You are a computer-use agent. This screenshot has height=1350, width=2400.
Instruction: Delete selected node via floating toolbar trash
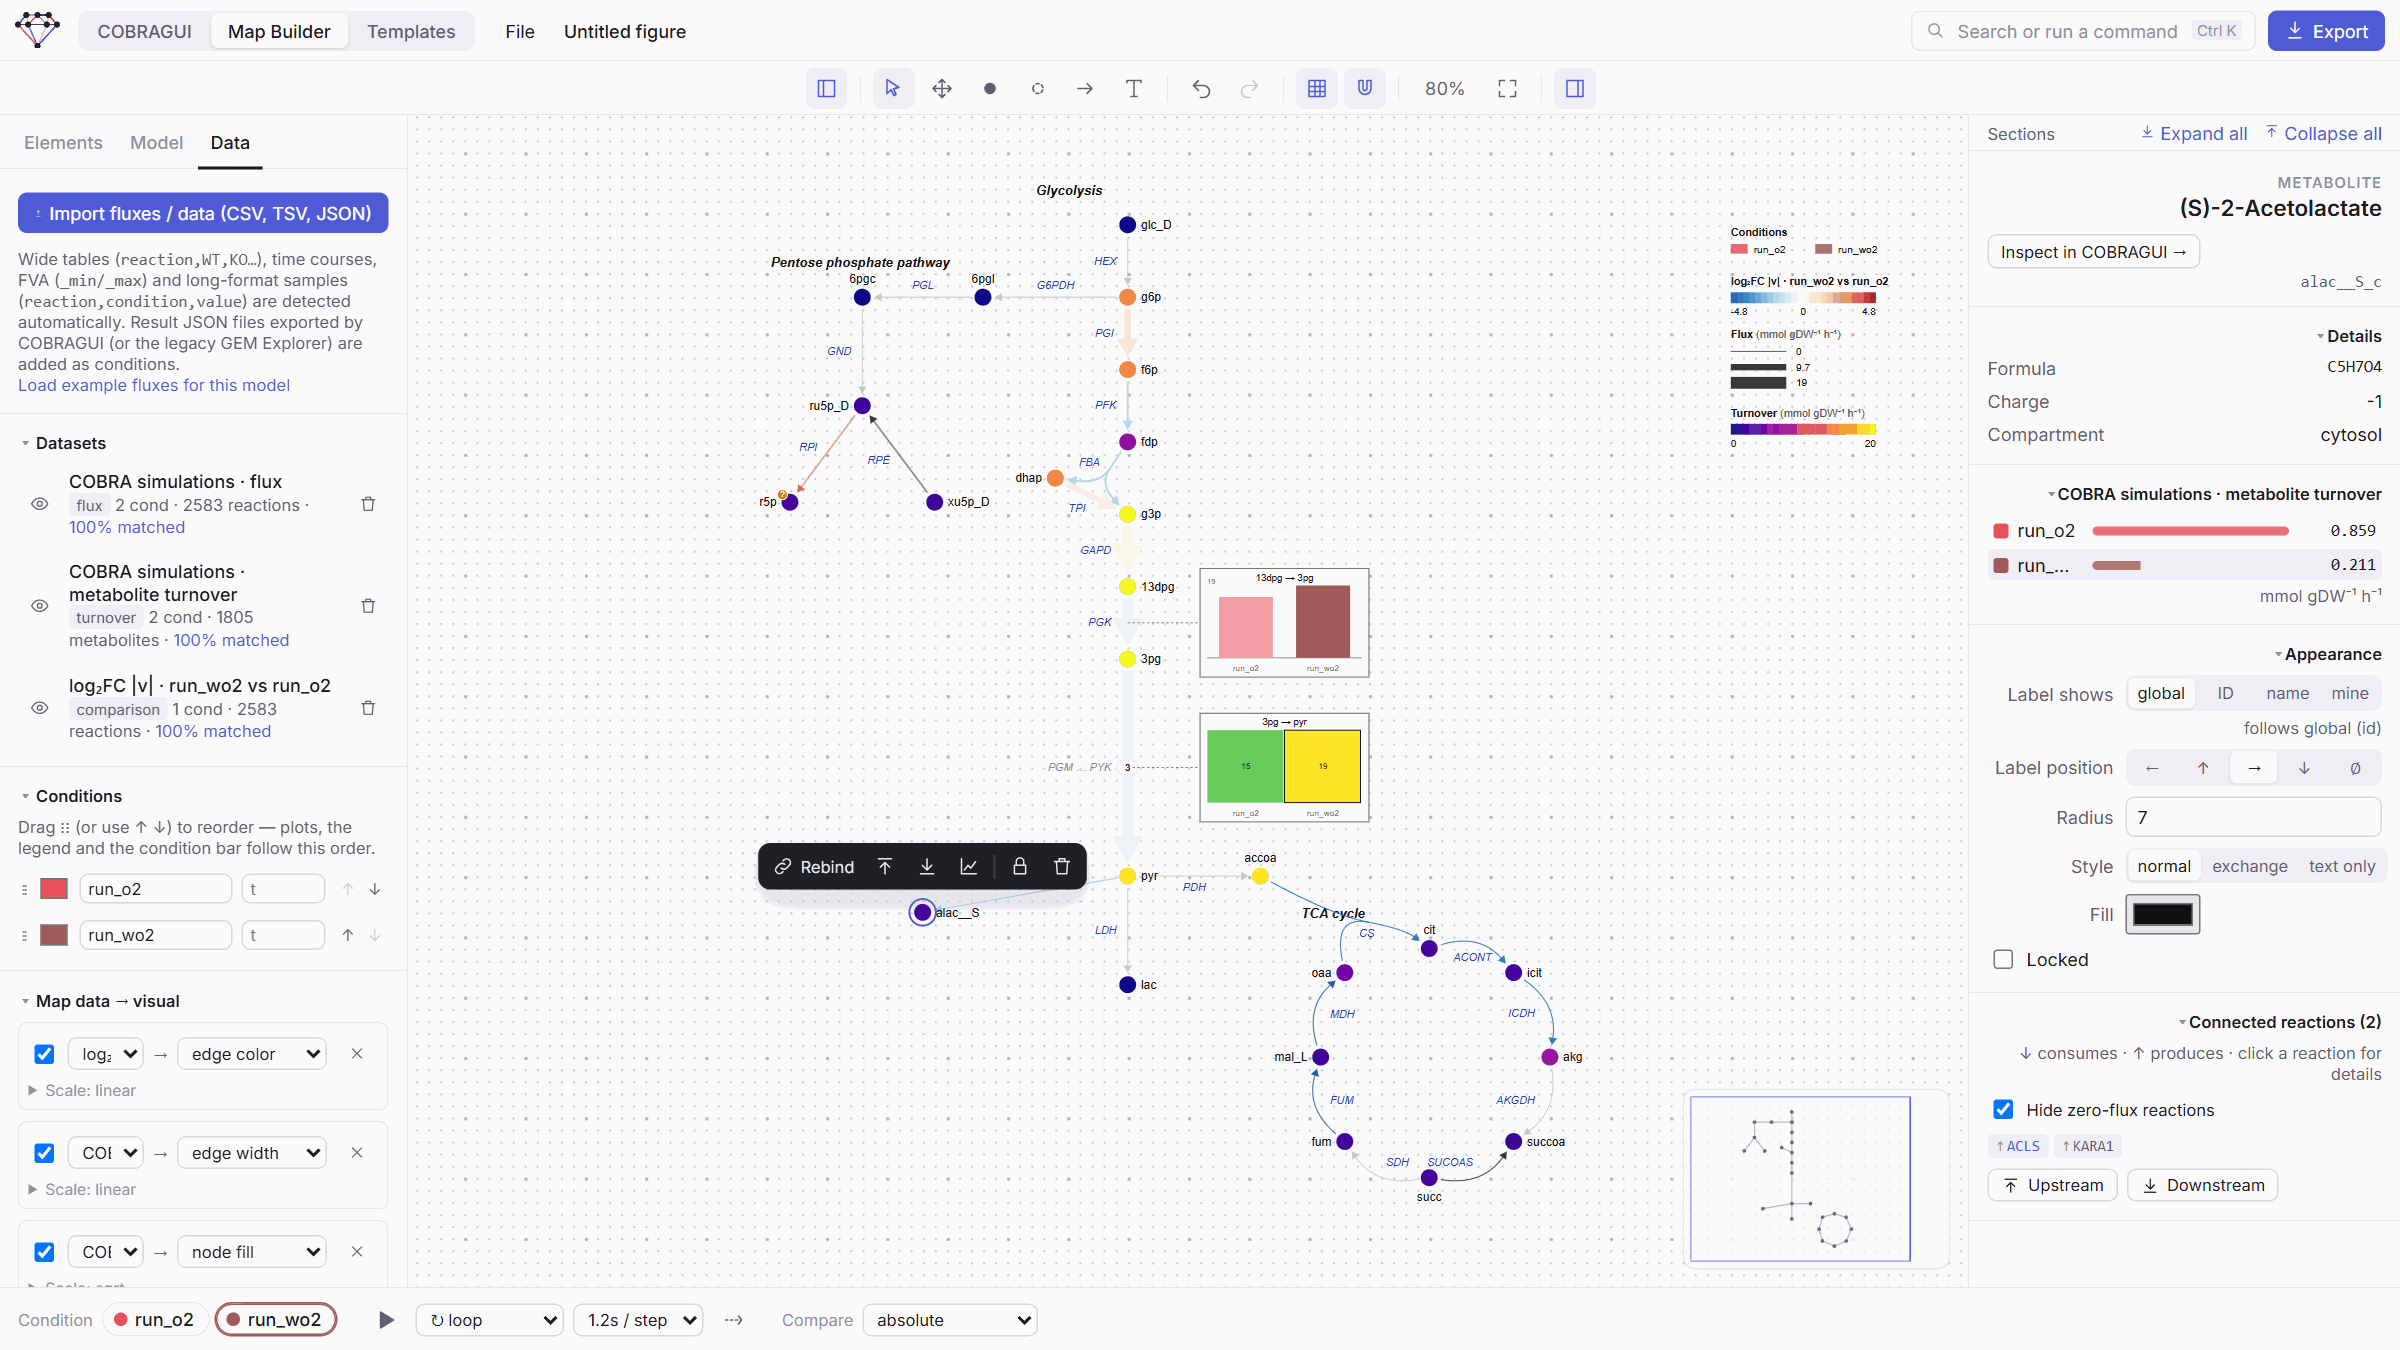pos(1062,866)
